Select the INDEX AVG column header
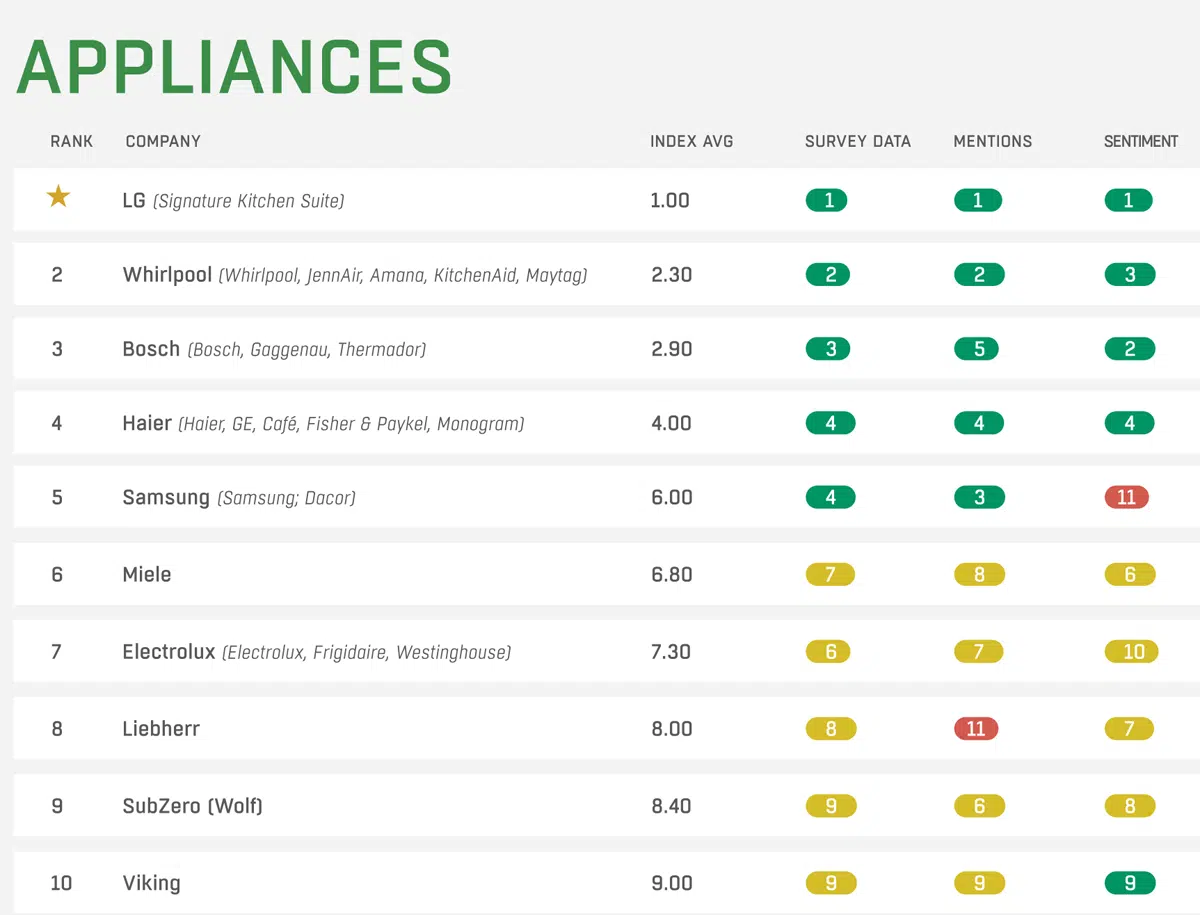 tap(691, 141)
